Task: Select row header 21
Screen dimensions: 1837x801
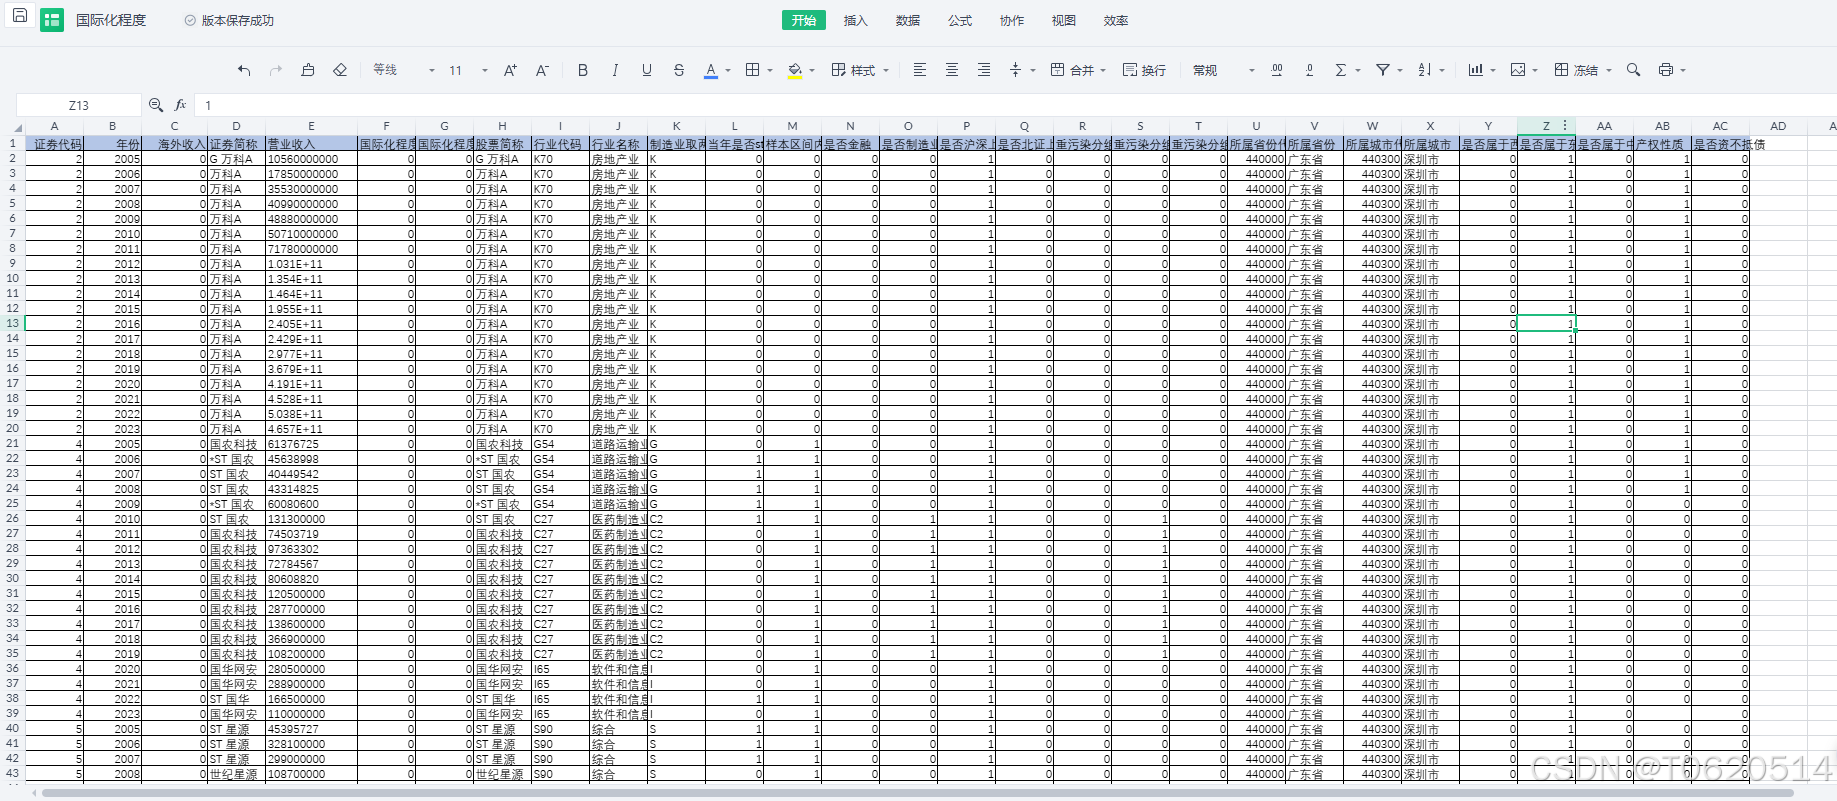Action: click(x=12, y=443)
